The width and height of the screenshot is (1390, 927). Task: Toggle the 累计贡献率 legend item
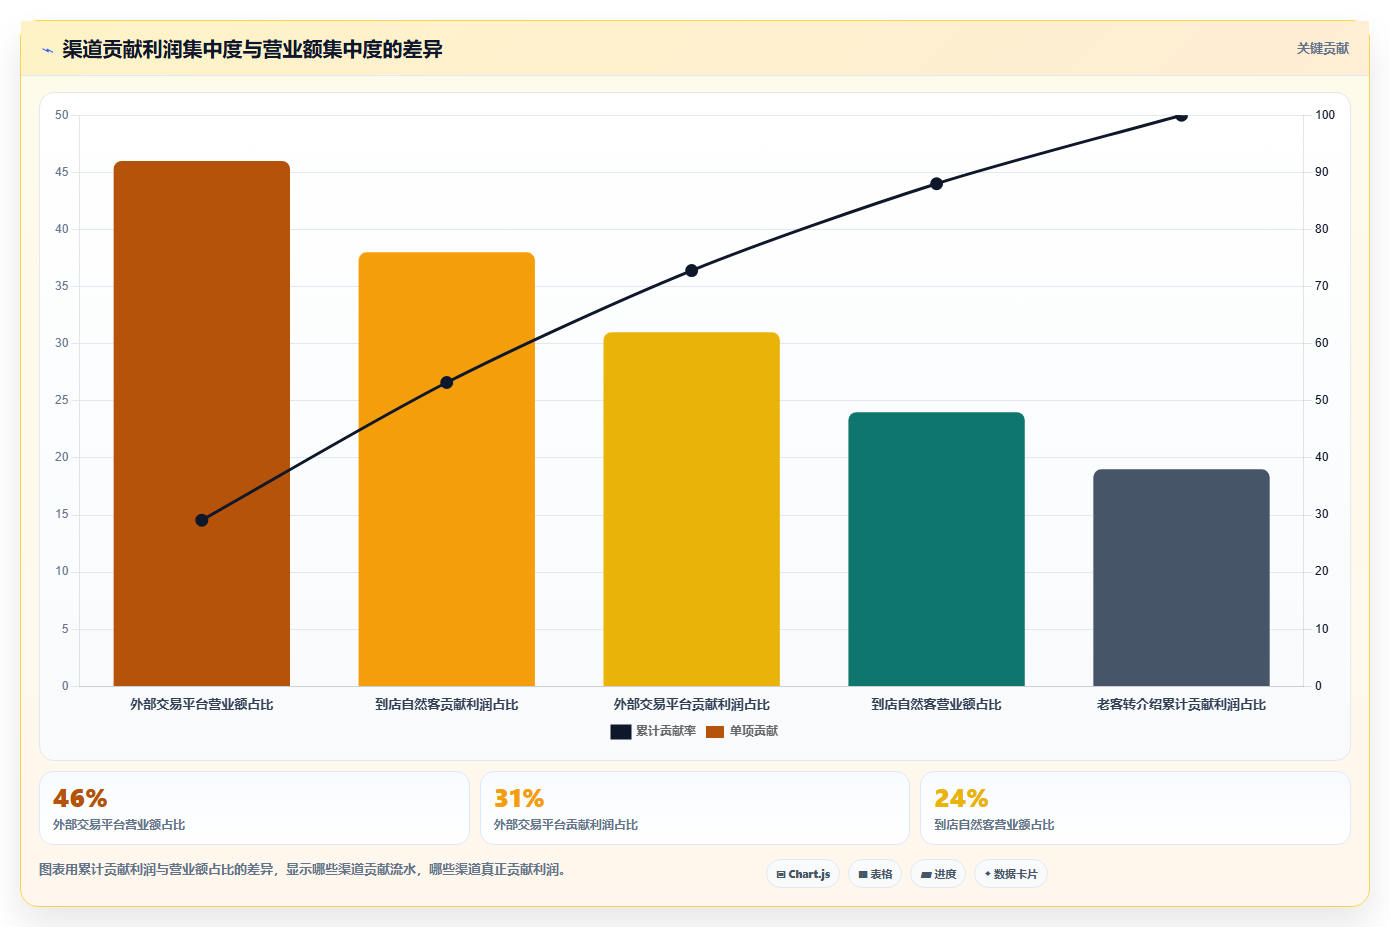pos(653,731)
